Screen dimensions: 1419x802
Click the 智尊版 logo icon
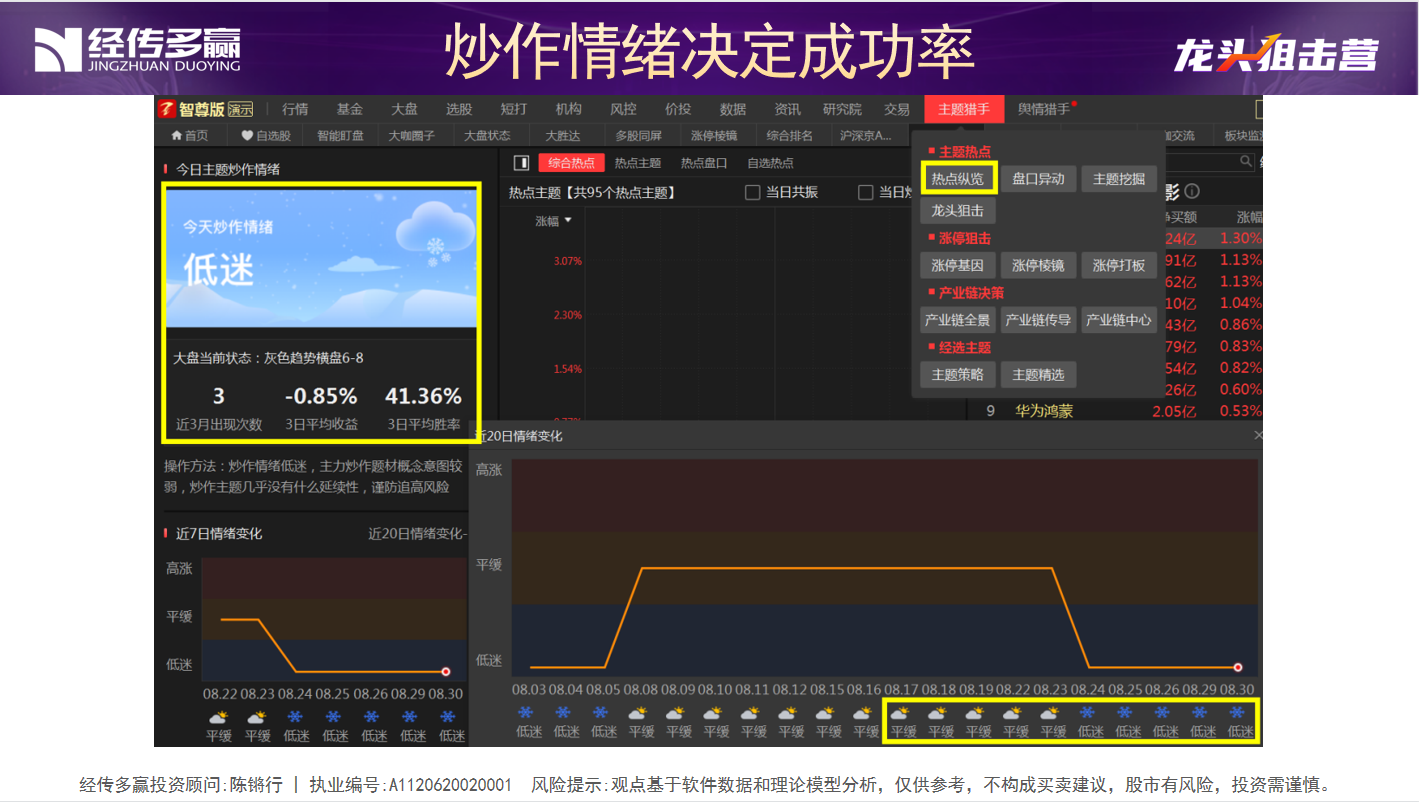[x=167, y=109]
